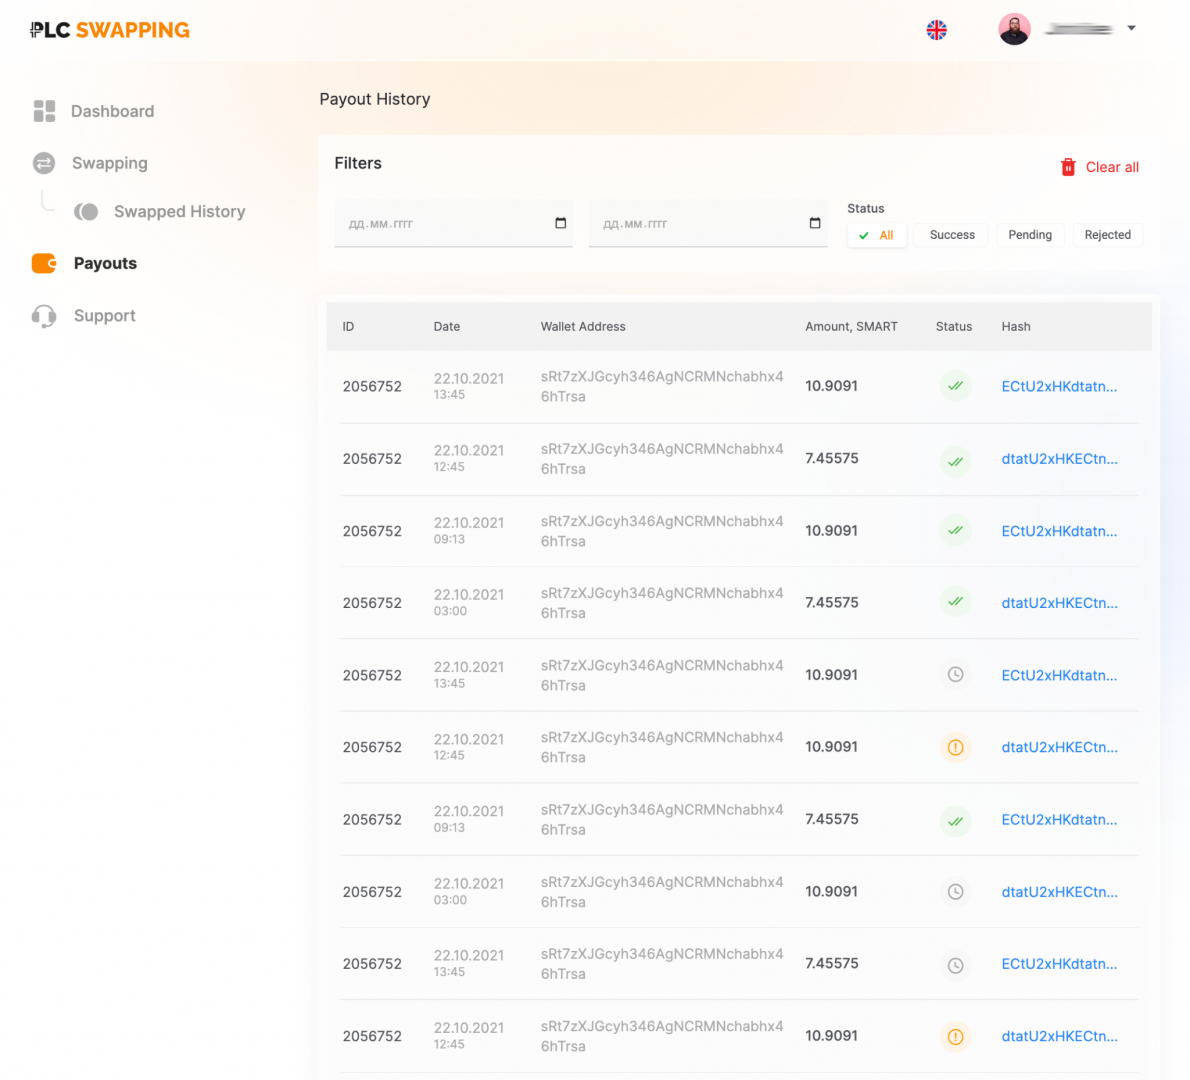The width and height of the screenshot is (1190, 1080).
Task: Filter payouts by Pending status
Action: 1029,235
